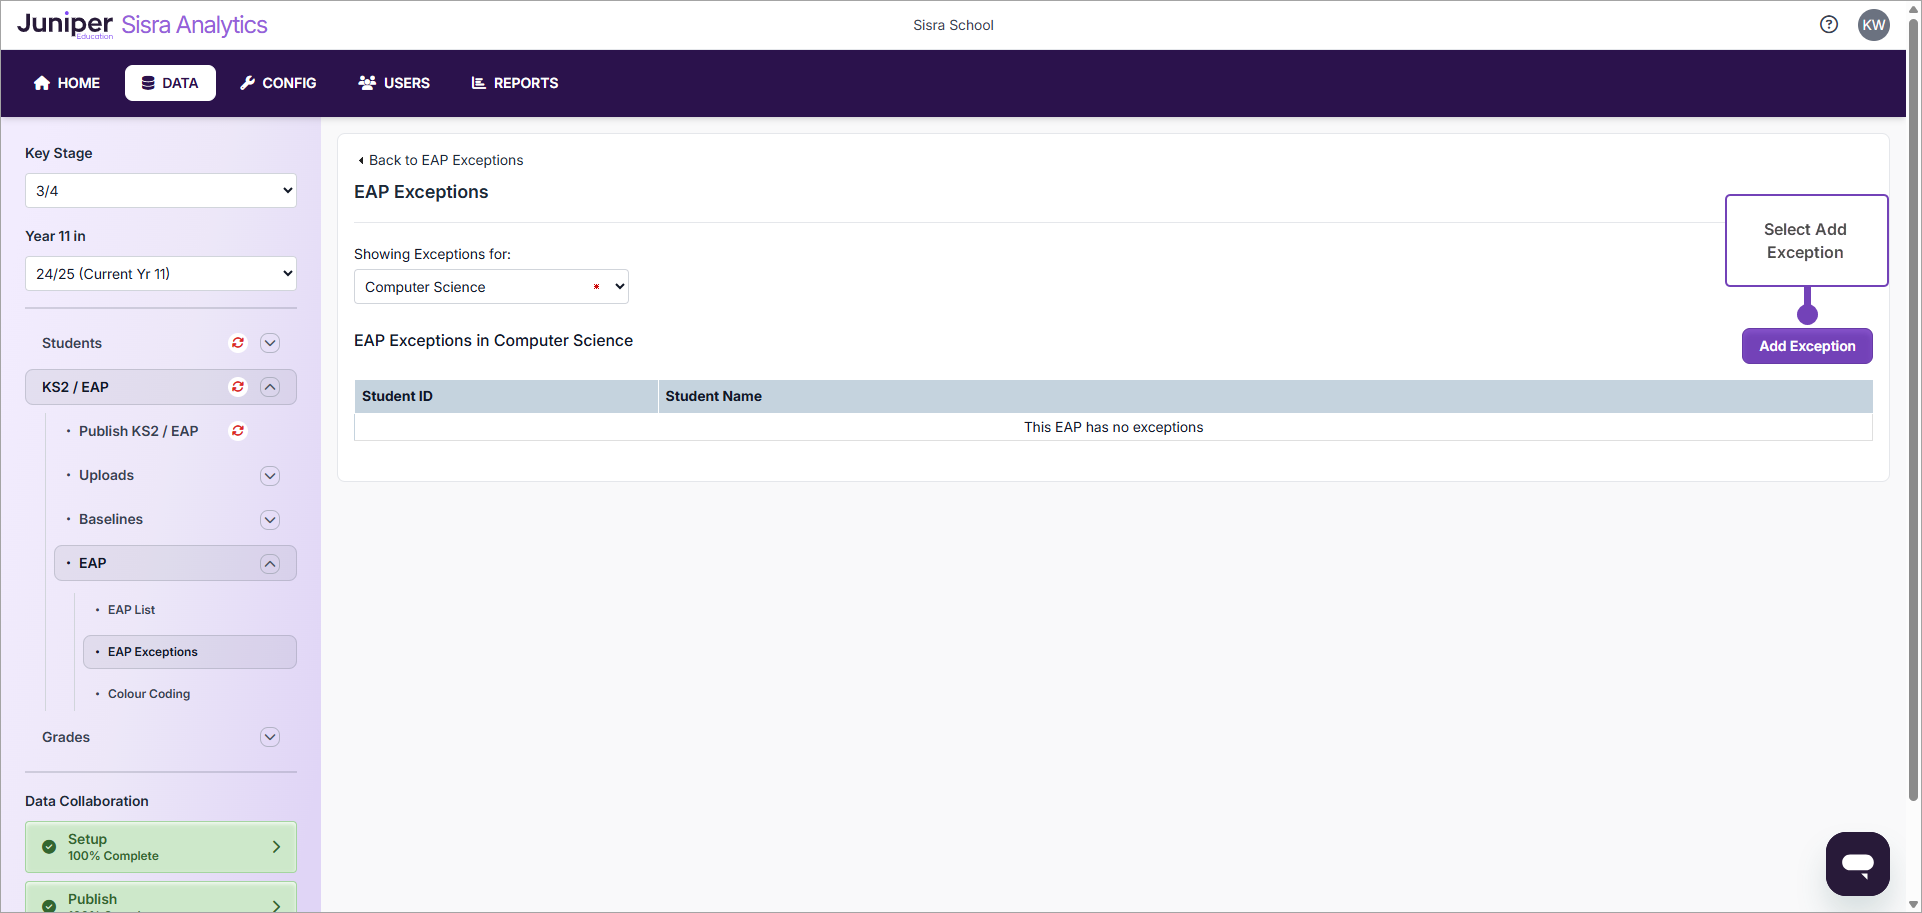Click the refresh icon next to Students
The height and width of the screenshot is (913, 1922).
238,343
